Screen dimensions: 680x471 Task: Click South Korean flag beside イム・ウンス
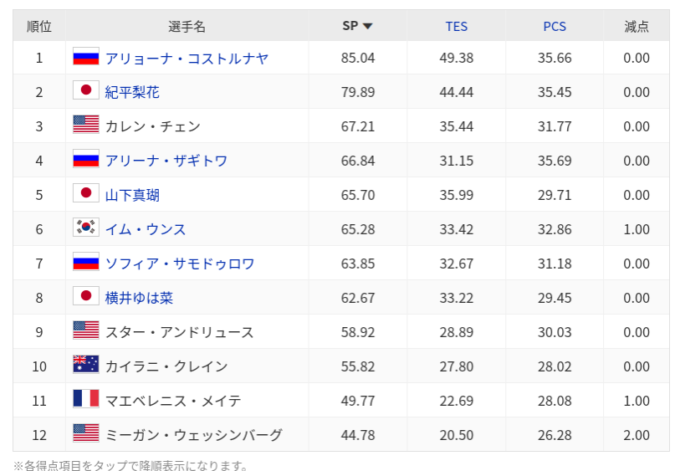86,228
